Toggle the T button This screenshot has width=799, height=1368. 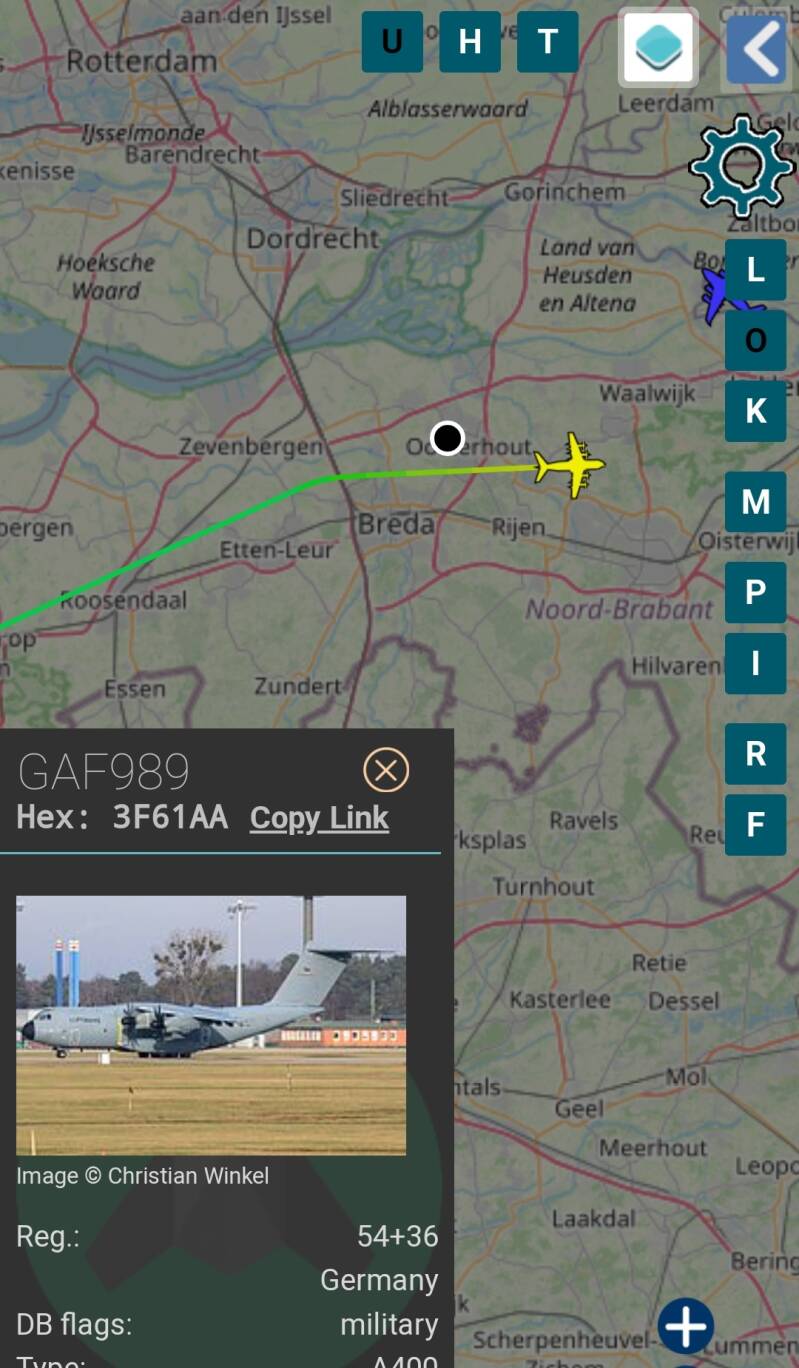tap(548, 42)
